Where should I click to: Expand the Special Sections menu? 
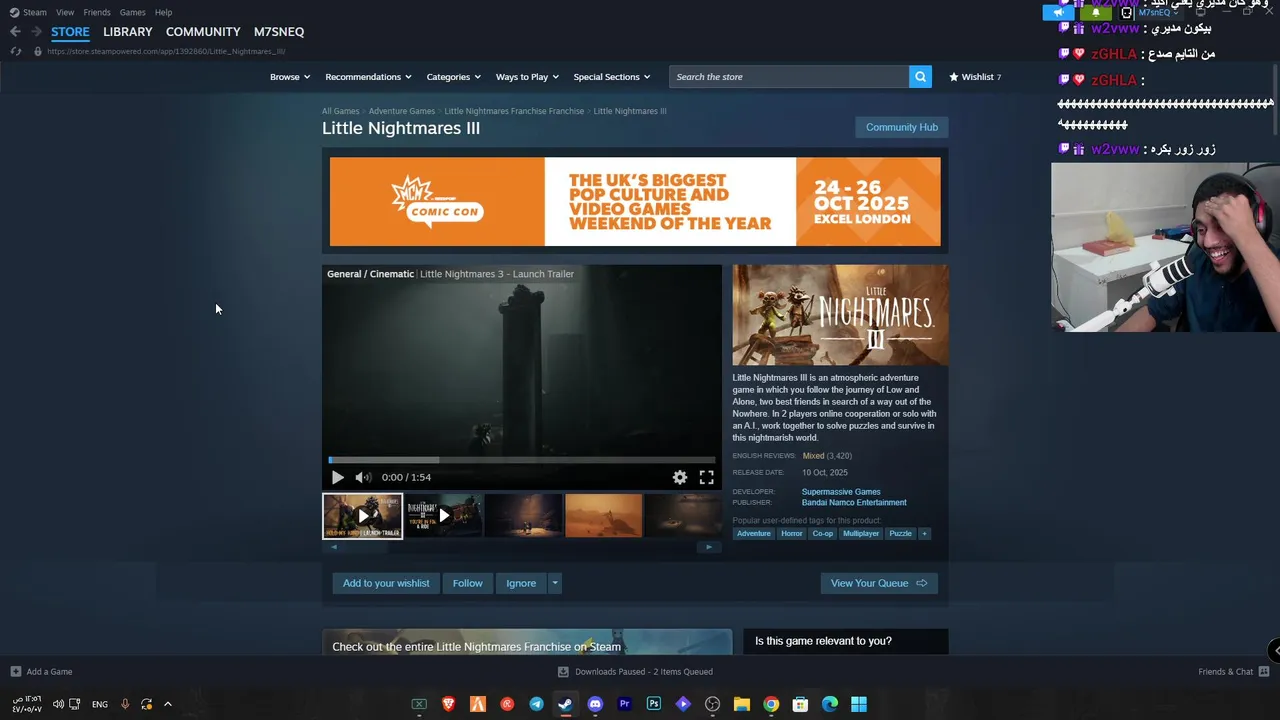[612, 77]
